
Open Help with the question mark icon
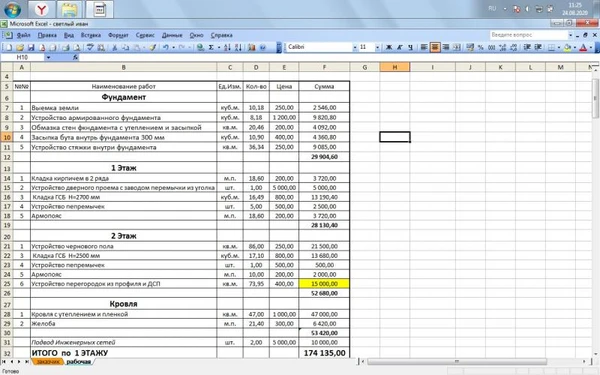(262, 47)
